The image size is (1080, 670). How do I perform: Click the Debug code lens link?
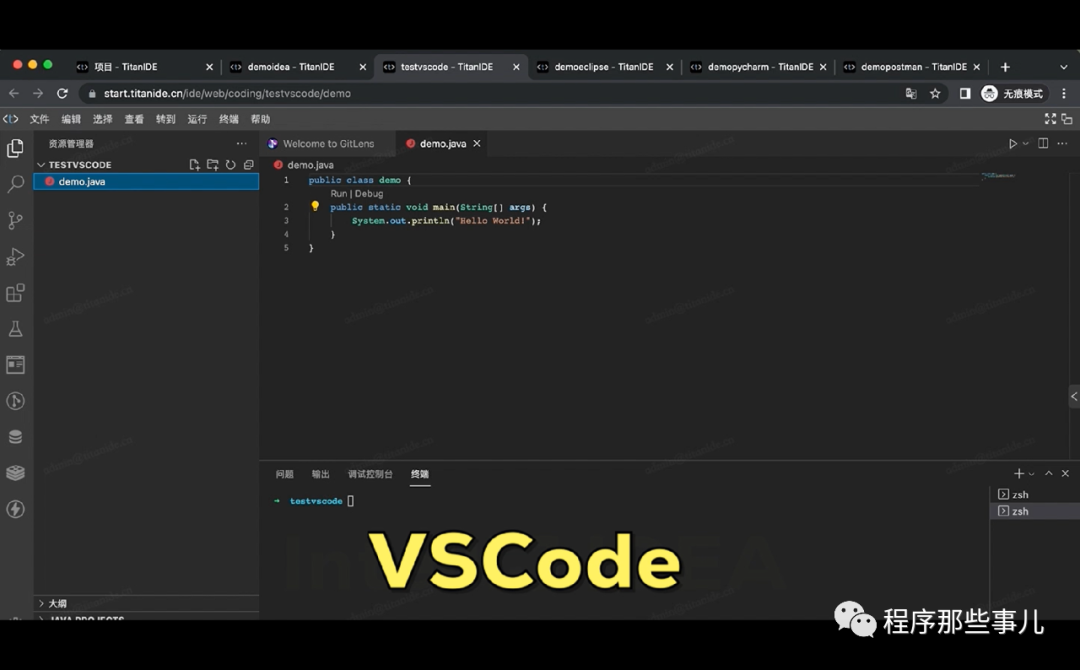click(369, 193)
